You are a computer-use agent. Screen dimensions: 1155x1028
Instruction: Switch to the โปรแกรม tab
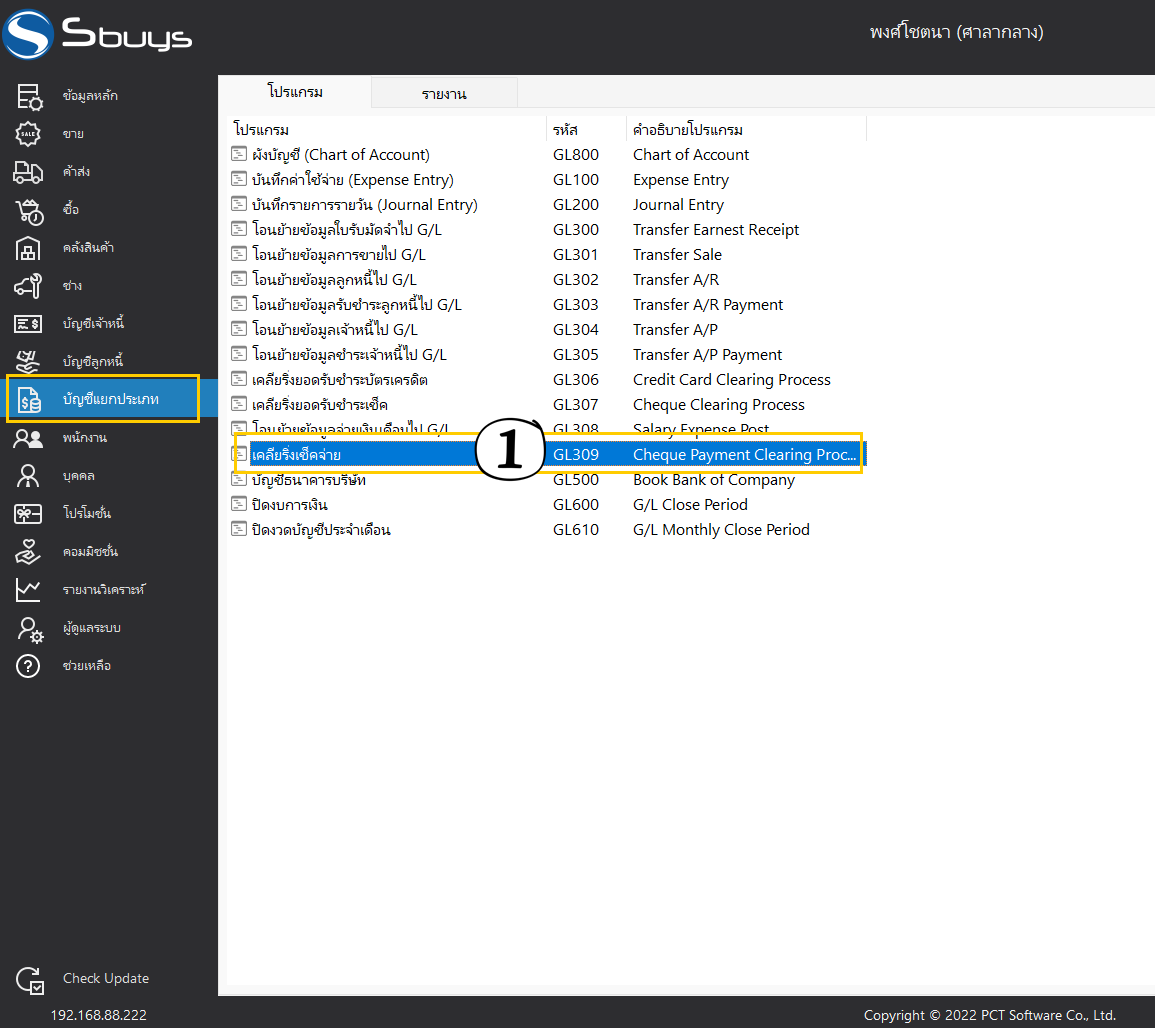[x=295, y=92]
